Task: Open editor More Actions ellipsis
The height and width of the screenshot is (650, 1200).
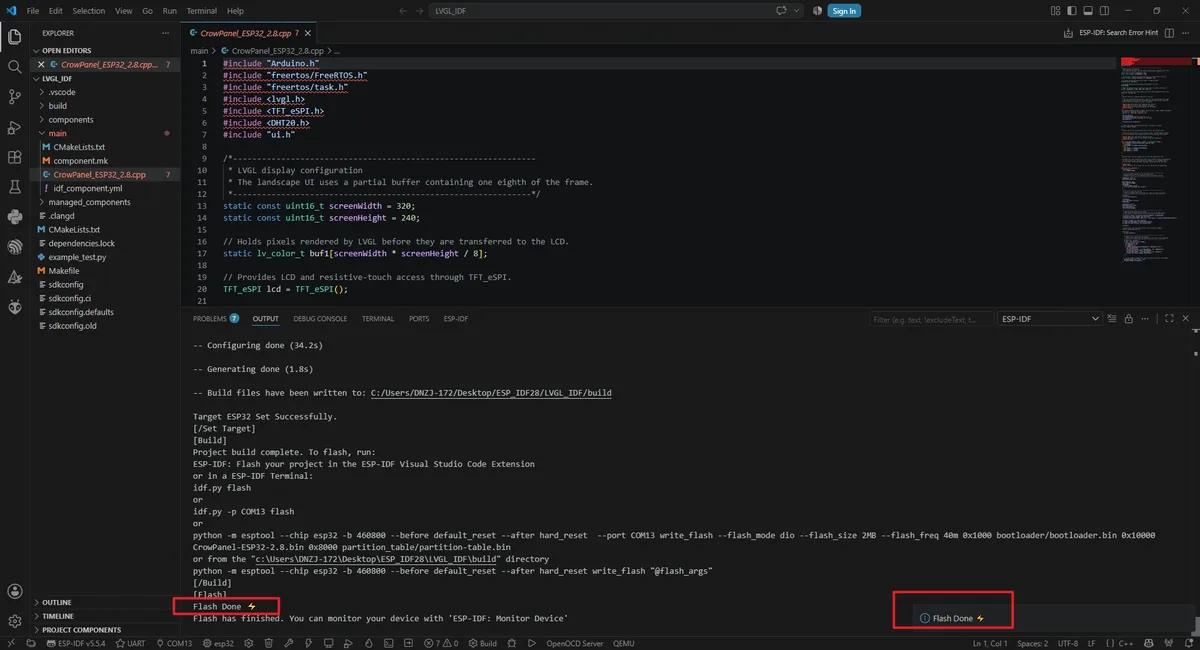Action: coord(1186,33)
